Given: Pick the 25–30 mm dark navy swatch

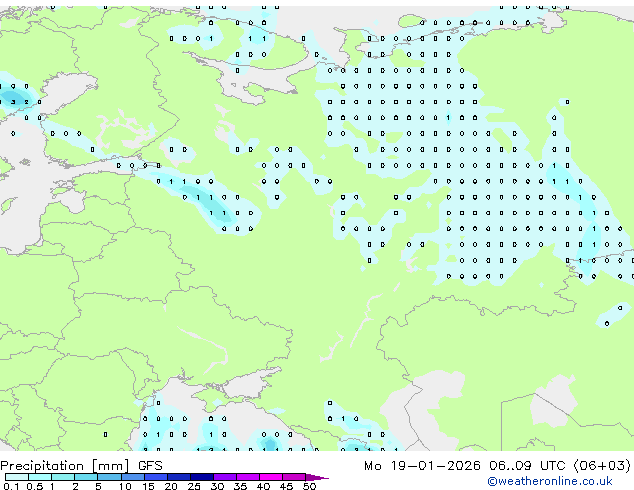Looking at the screenshot, I should tap(202, 477).
